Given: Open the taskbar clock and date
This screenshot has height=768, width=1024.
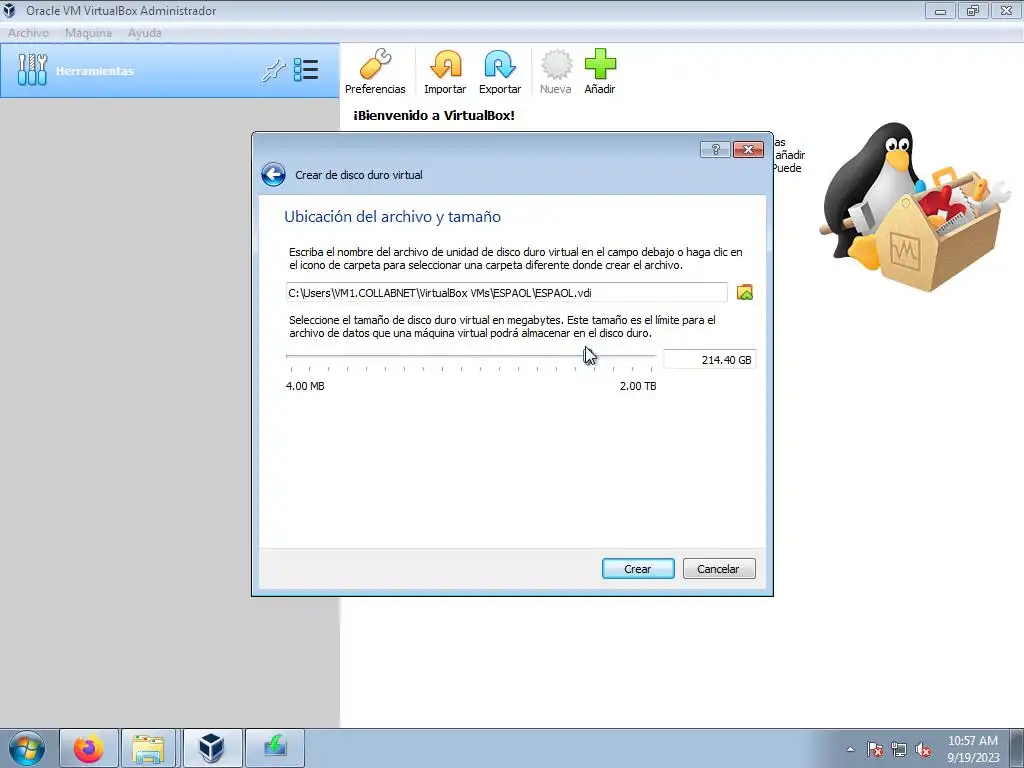Looking at the screenshot, I should [973, 749].
